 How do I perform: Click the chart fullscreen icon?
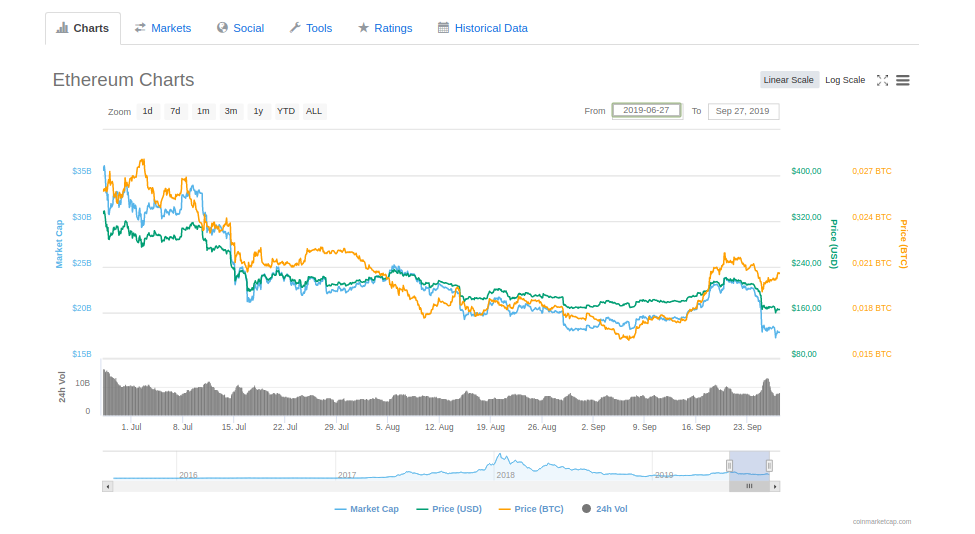point(882,80)
